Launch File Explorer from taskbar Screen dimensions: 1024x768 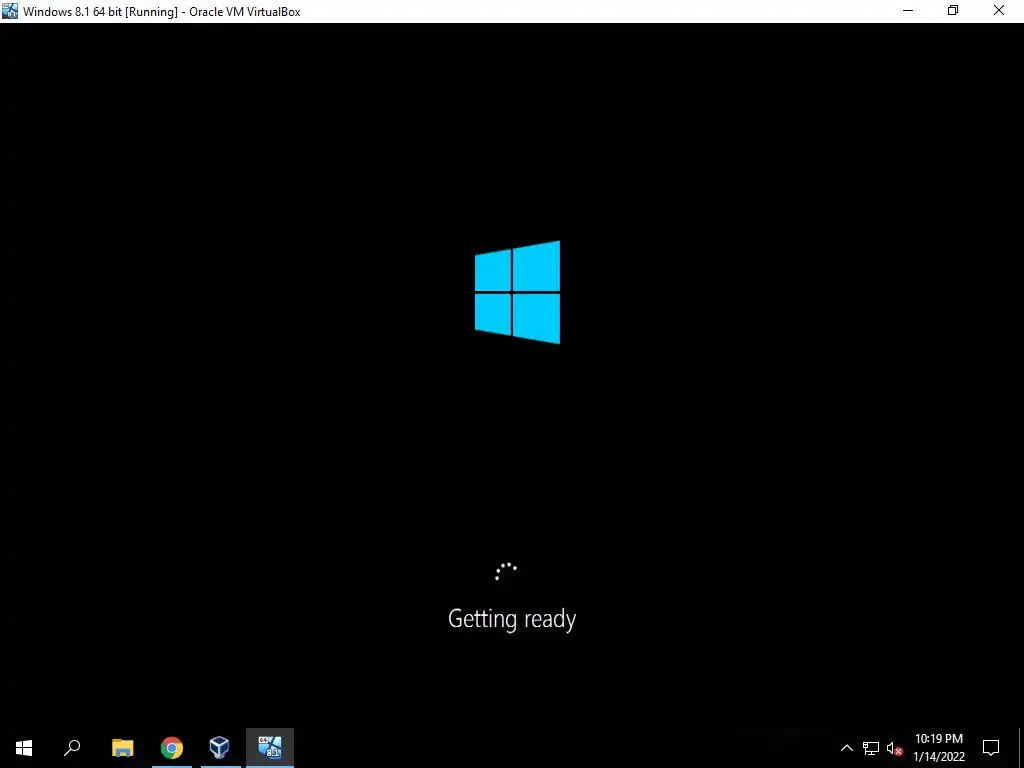click(123, 748)
